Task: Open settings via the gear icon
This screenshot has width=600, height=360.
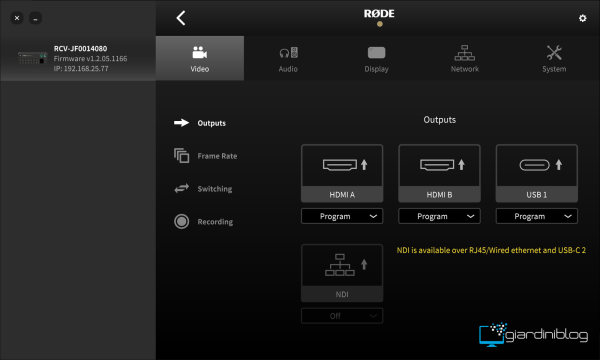Action: (x=582, y=18)
